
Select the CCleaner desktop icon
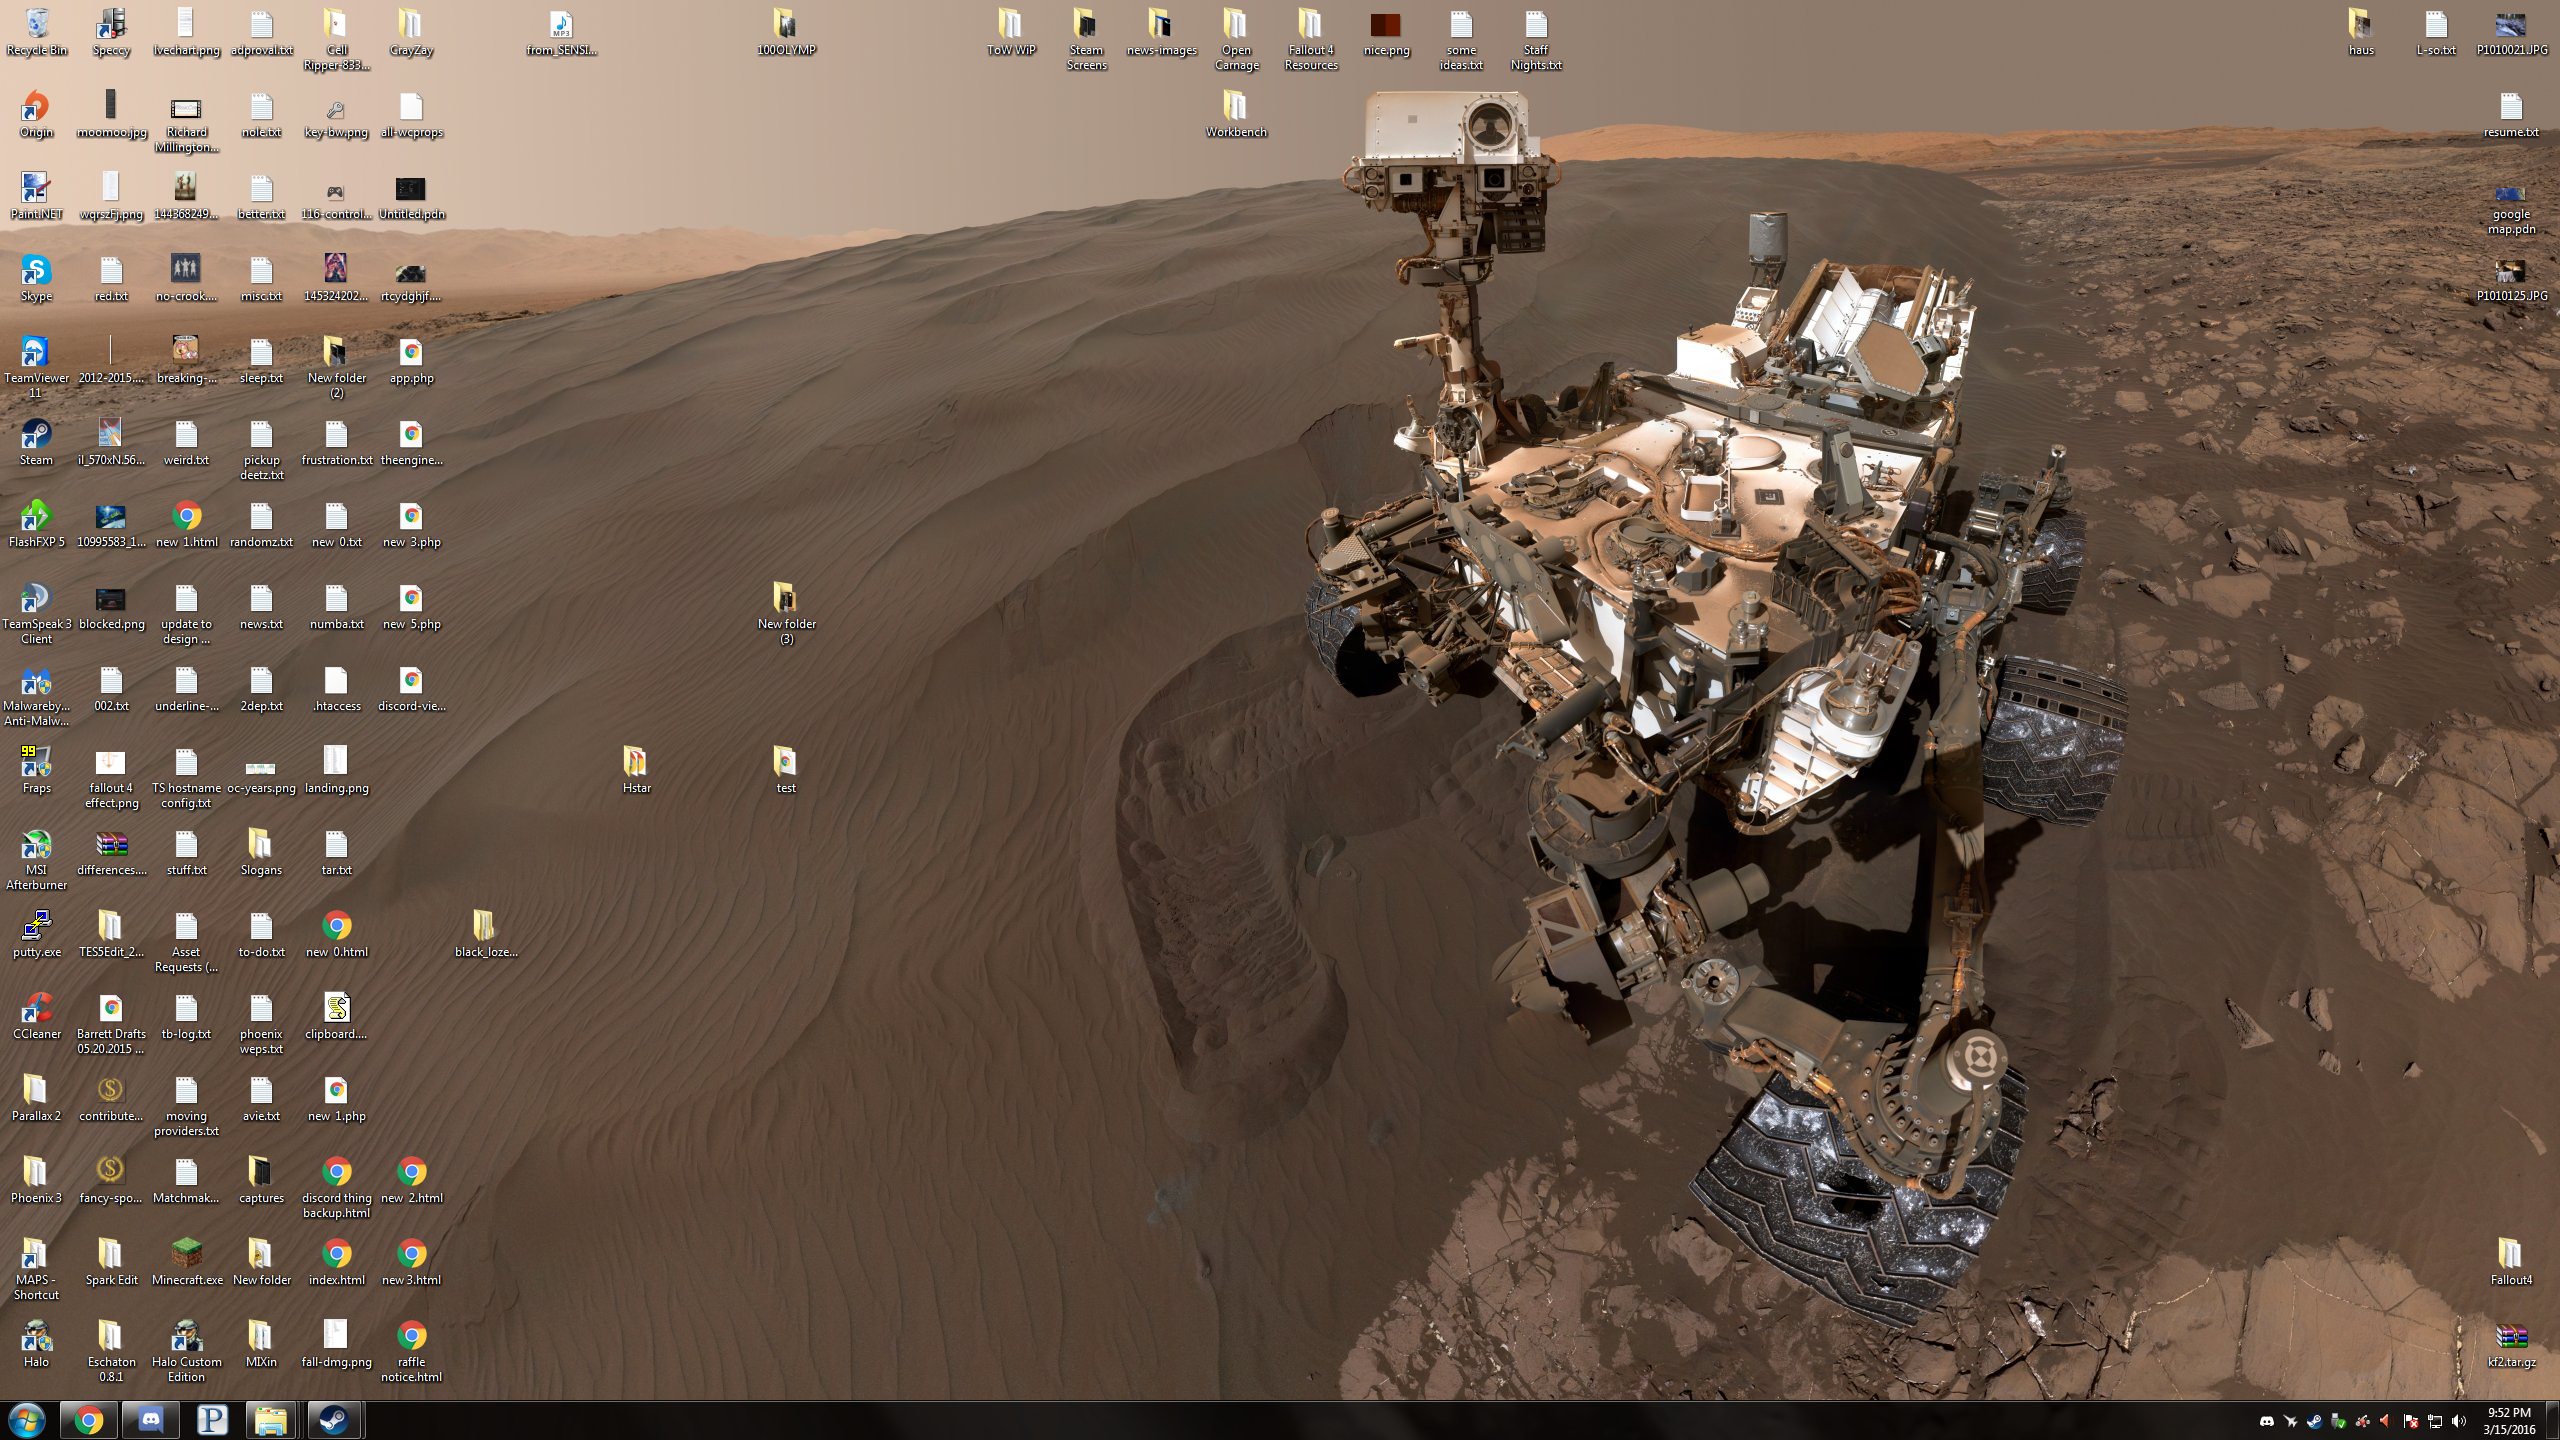click(37, 1016)
